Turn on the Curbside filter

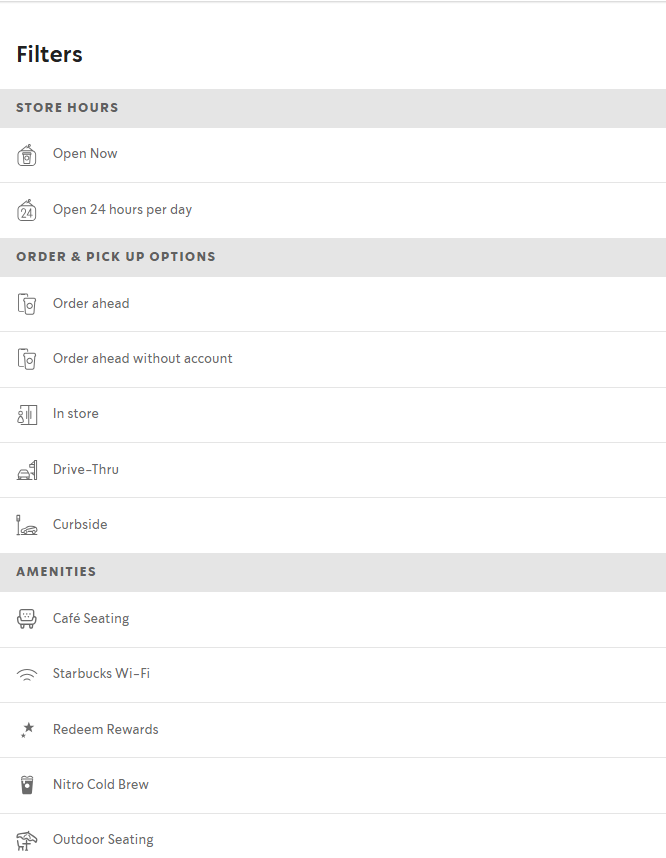coord(80,525)
